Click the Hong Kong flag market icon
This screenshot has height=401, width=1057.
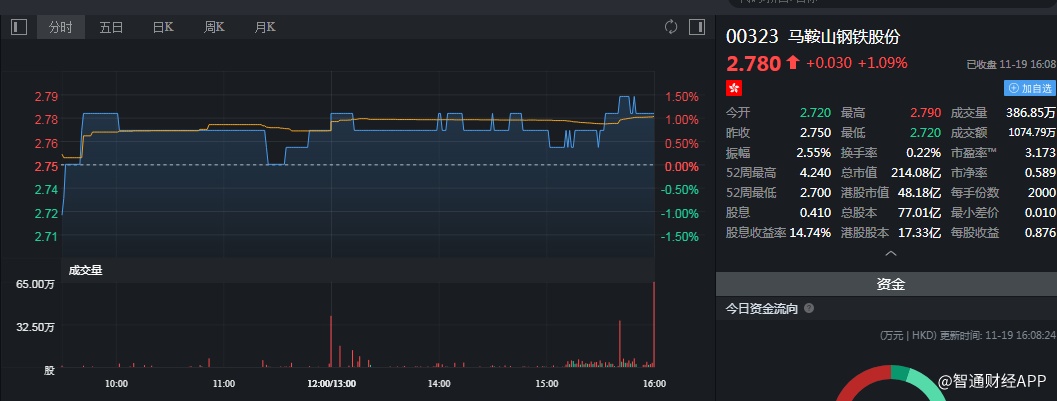click(734, 88)
